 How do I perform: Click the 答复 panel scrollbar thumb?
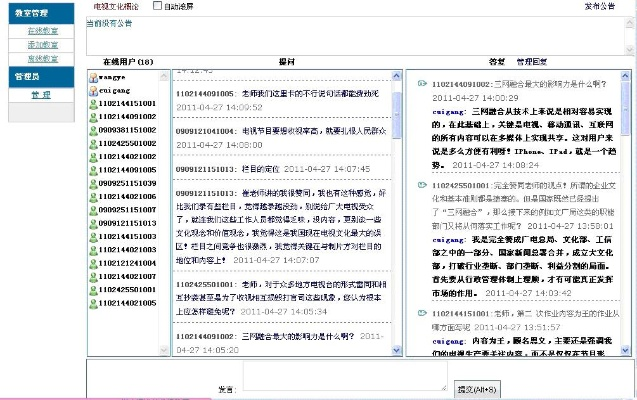click(x=625, y=107)
